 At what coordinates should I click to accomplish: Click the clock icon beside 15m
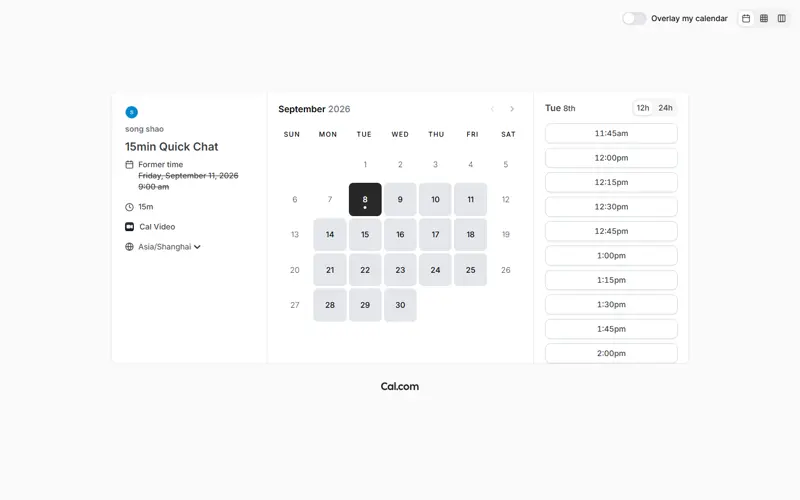130,207
